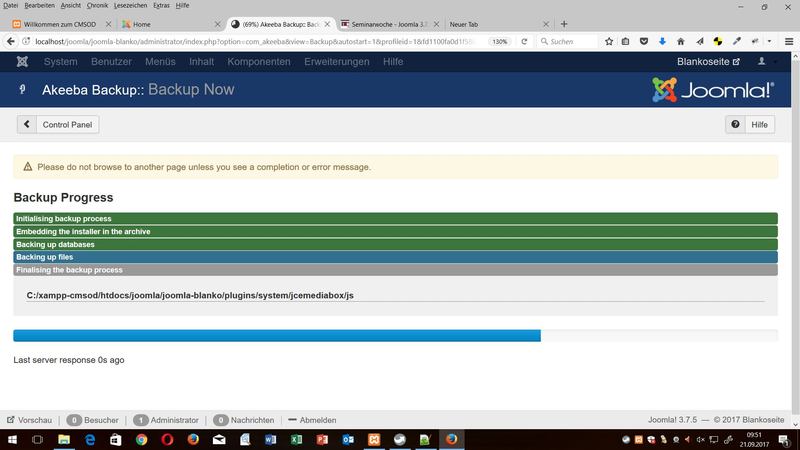Image resolution: width=800 pixels, height=450 pixels.
Task: Save page to Pocket icon
Action: coord(644,41)
